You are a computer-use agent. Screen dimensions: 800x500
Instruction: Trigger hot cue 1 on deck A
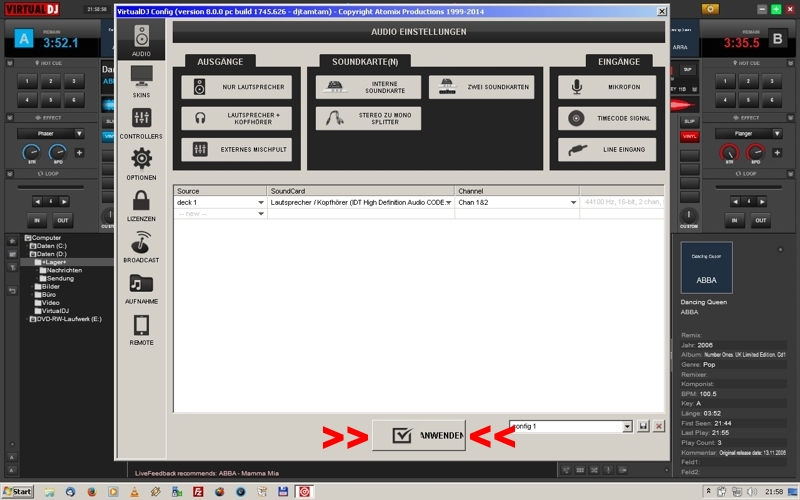click(x=27, y=81)
